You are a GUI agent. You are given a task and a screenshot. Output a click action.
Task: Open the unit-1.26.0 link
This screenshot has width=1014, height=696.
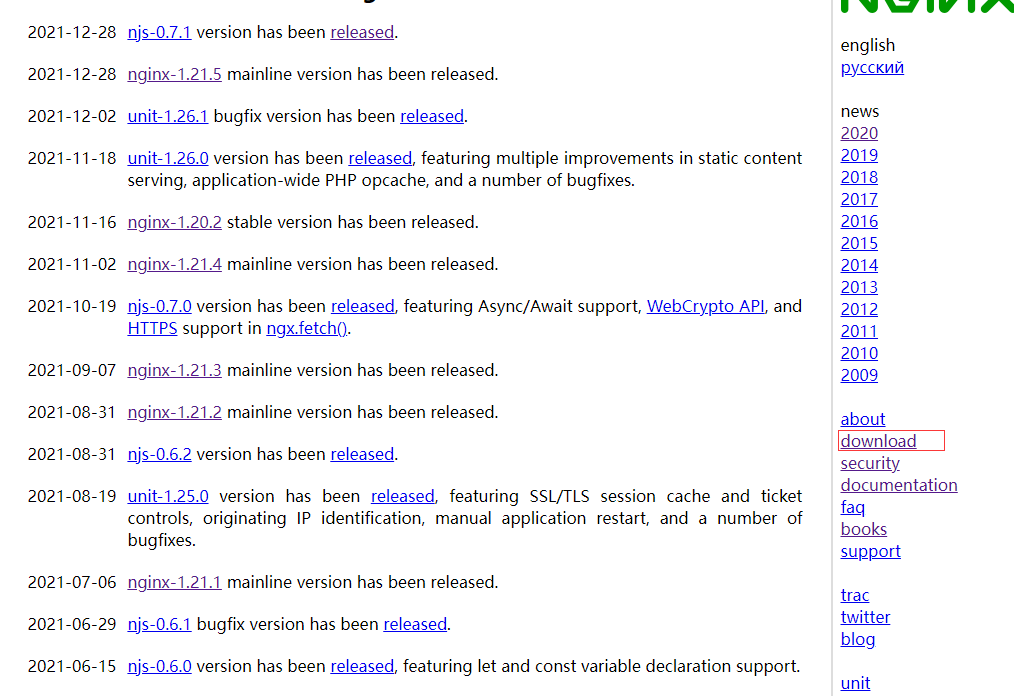click(x=168, y=158)
